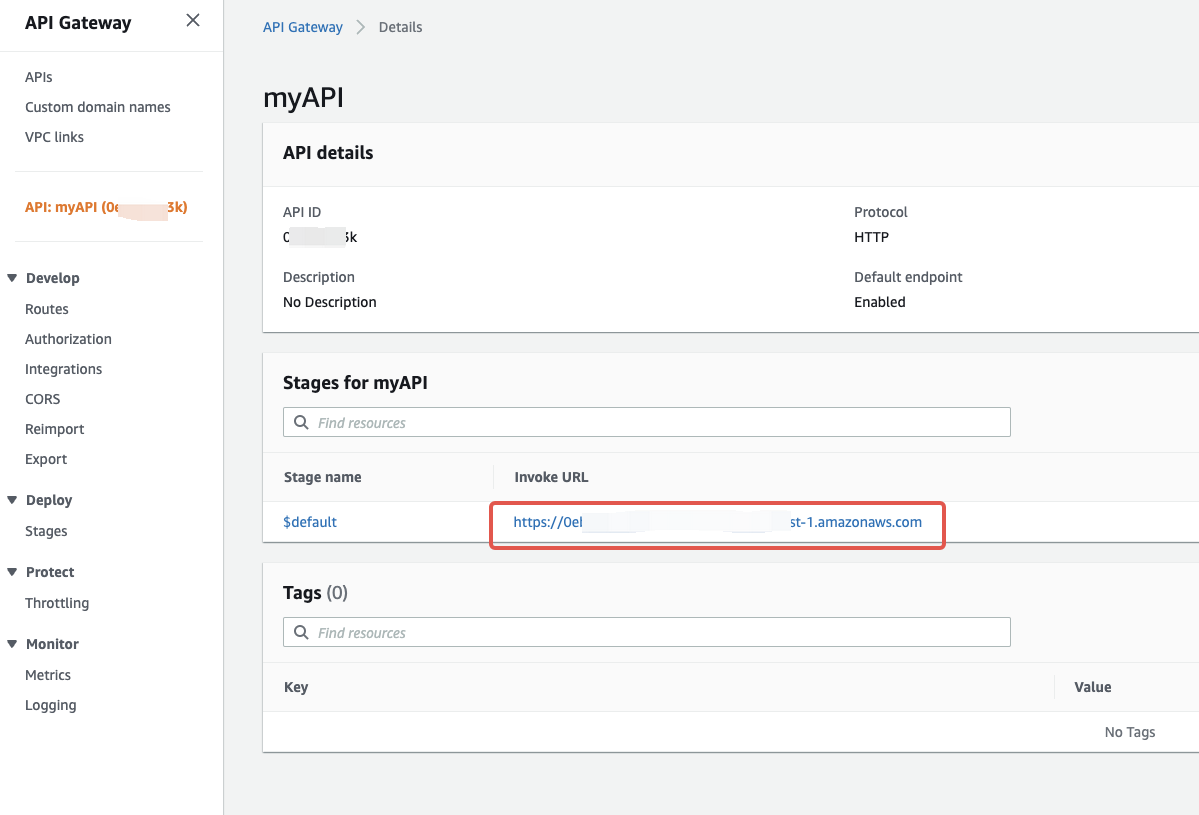The image size is (1199, 815).
Task: Open Throttling under Protect
Action: (x=57, y=603)
